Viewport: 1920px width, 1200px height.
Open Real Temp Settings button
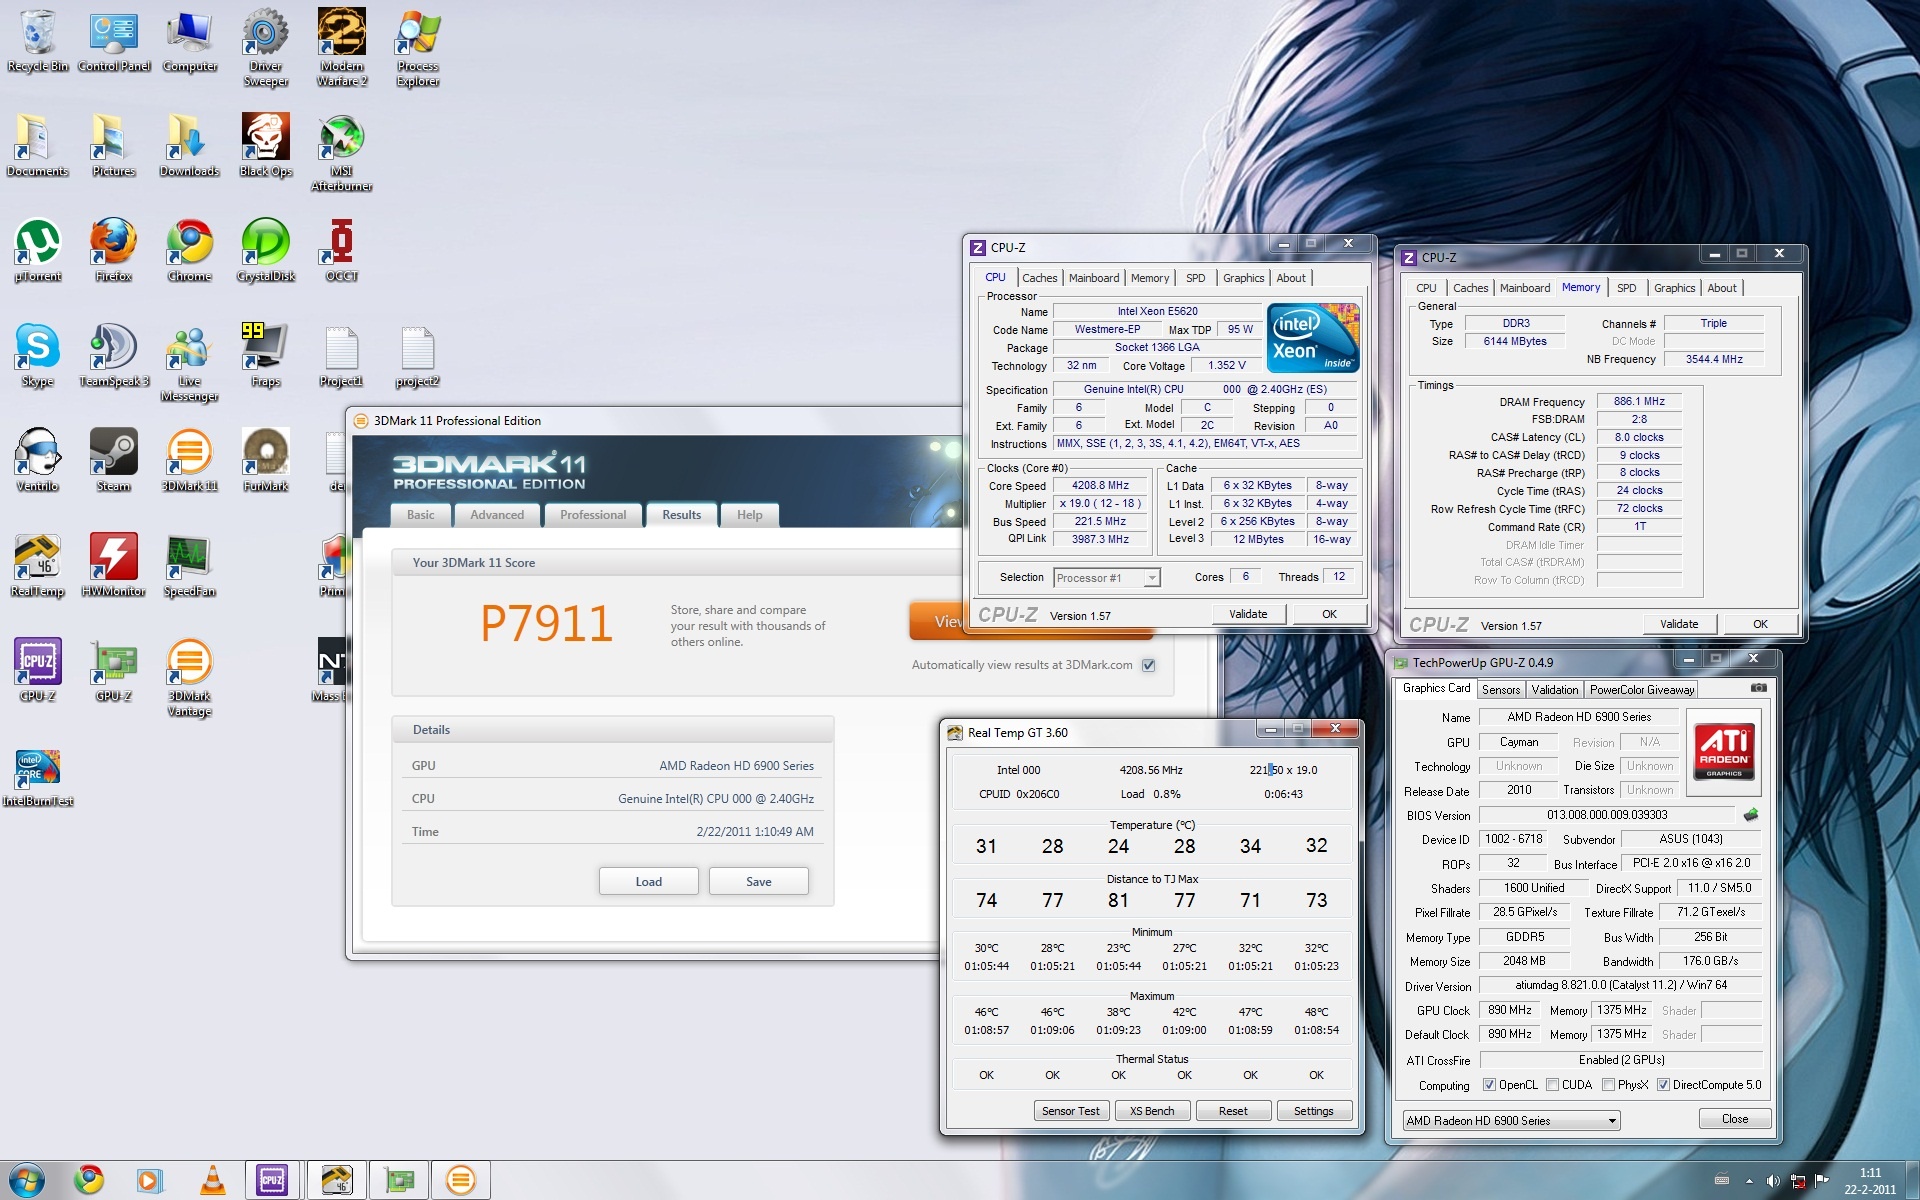(1314, 1111)
